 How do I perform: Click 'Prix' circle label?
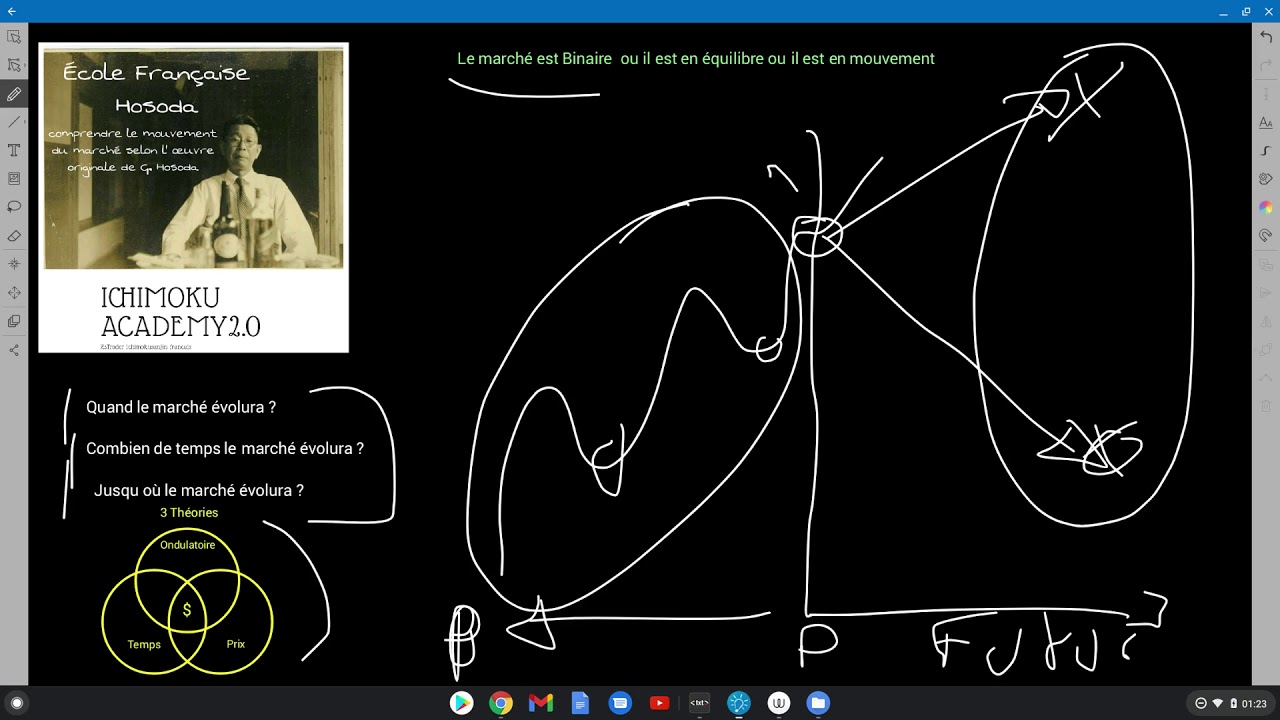coord(236,644)
